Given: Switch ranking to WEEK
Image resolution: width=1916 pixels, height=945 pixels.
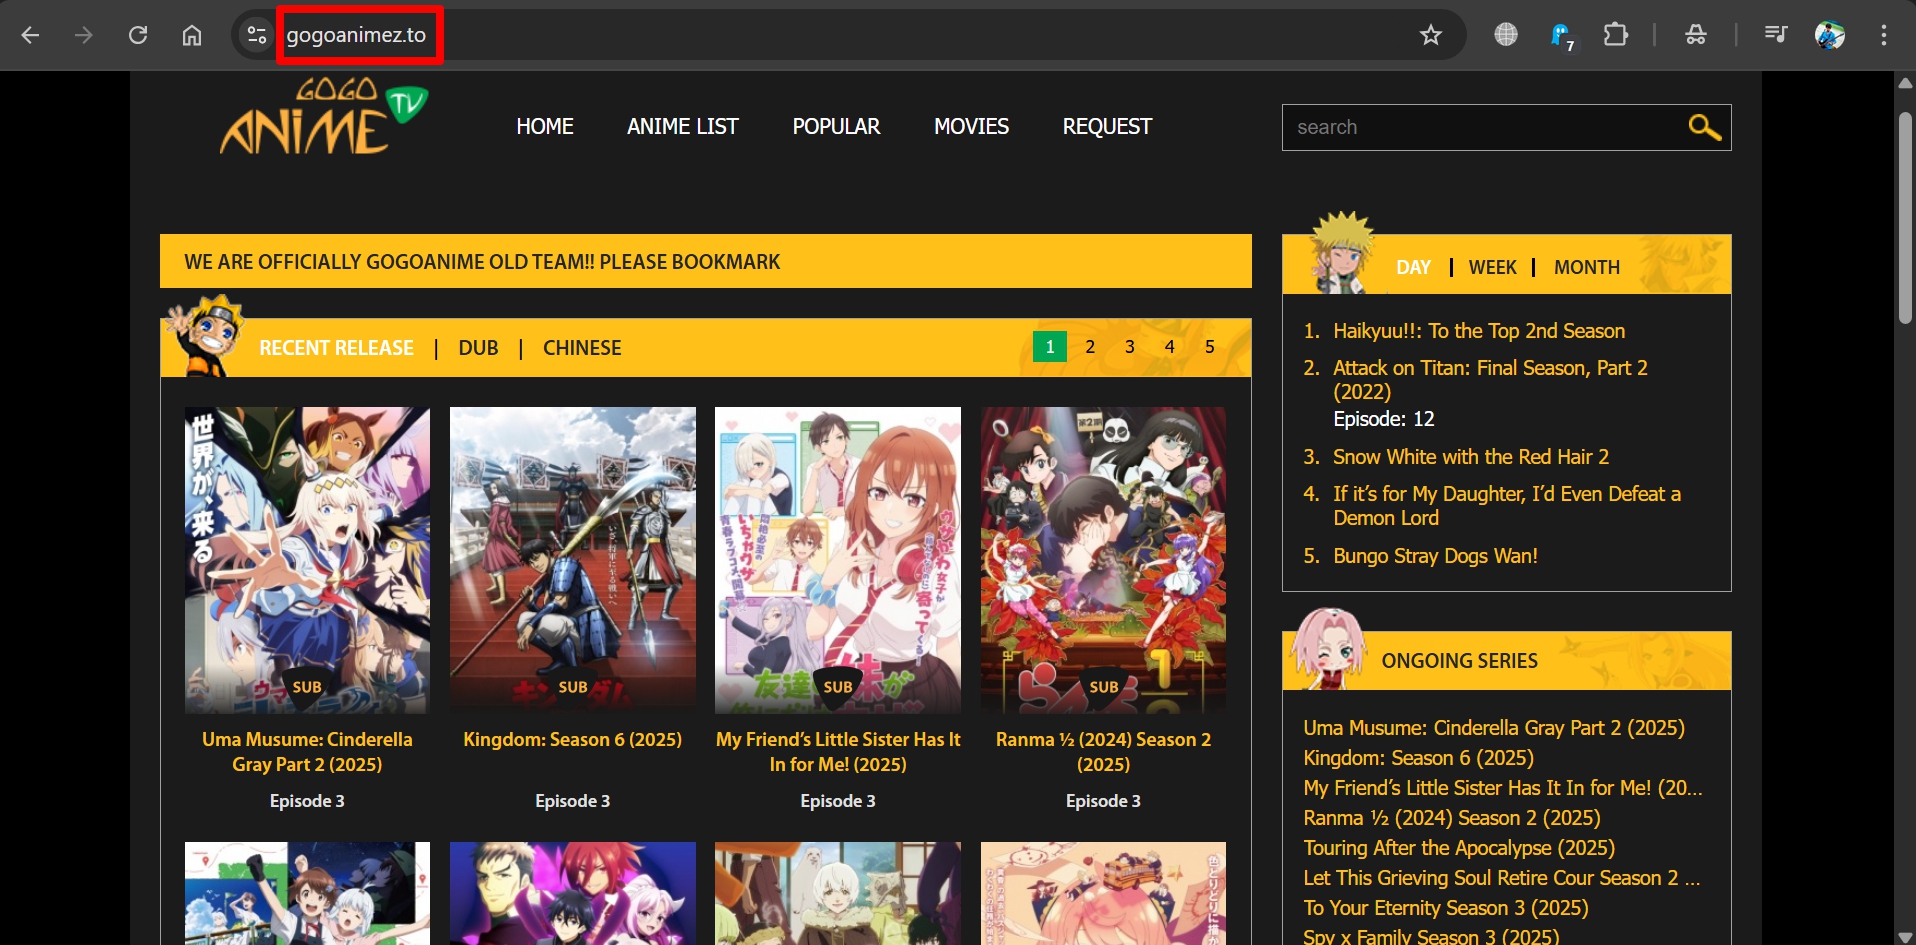Looking at the screenshot, I should click(x=1492, y=267).
